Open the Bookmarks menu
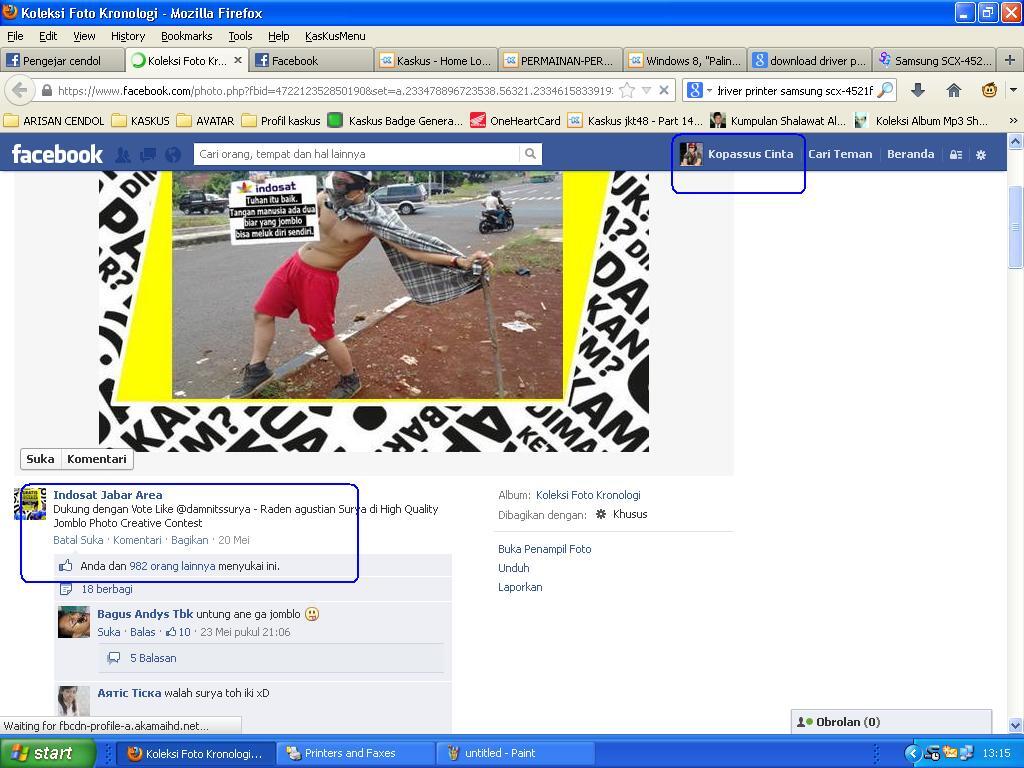1024x768 pixels. pyautogui.click(x=186, y=36)
